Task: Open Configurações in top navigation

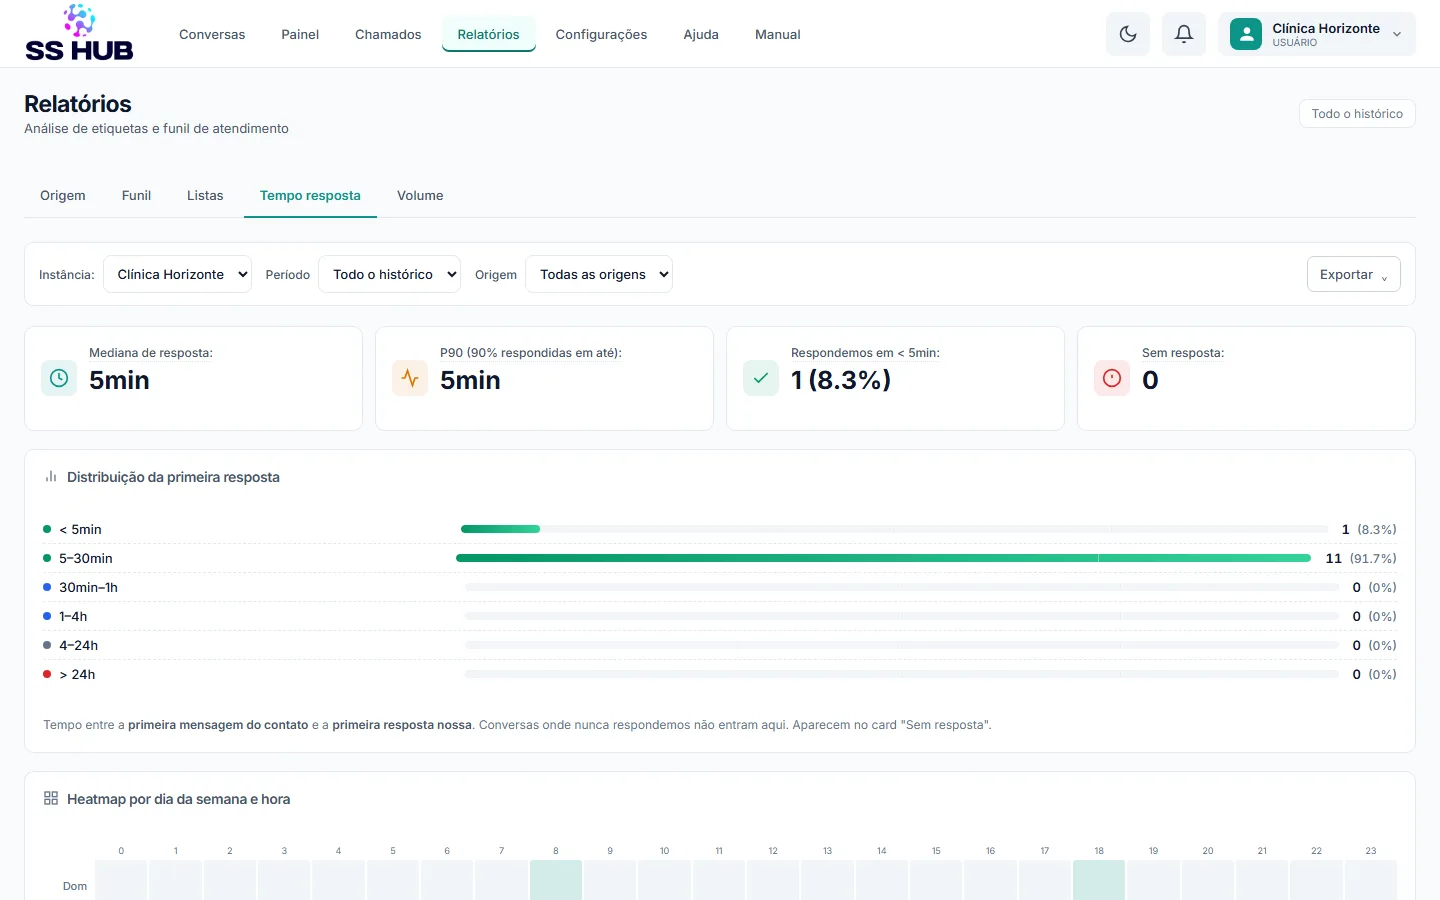Action: (601, 34)
